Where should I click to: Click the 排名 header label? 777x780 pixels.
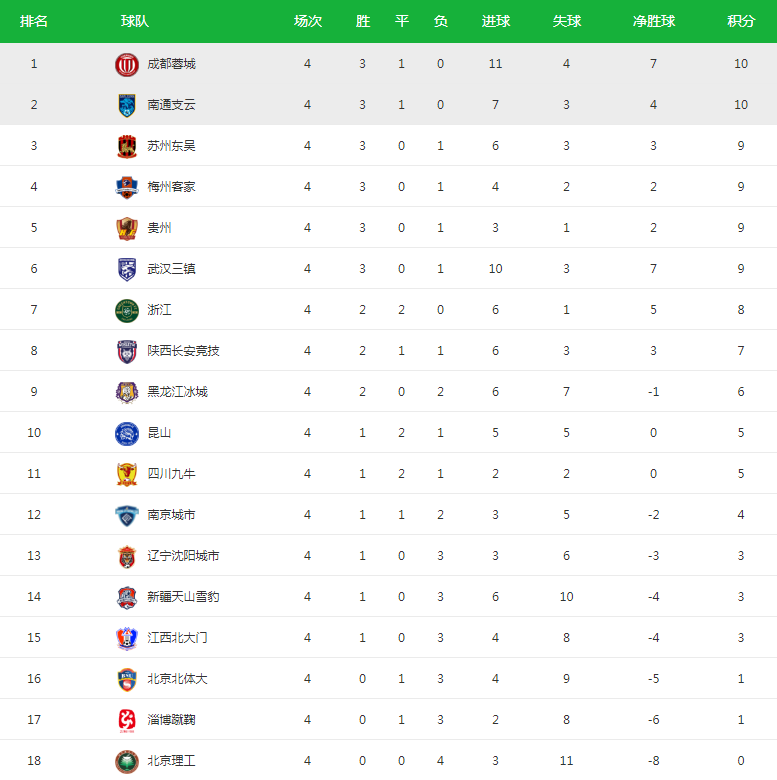[34, 21]
